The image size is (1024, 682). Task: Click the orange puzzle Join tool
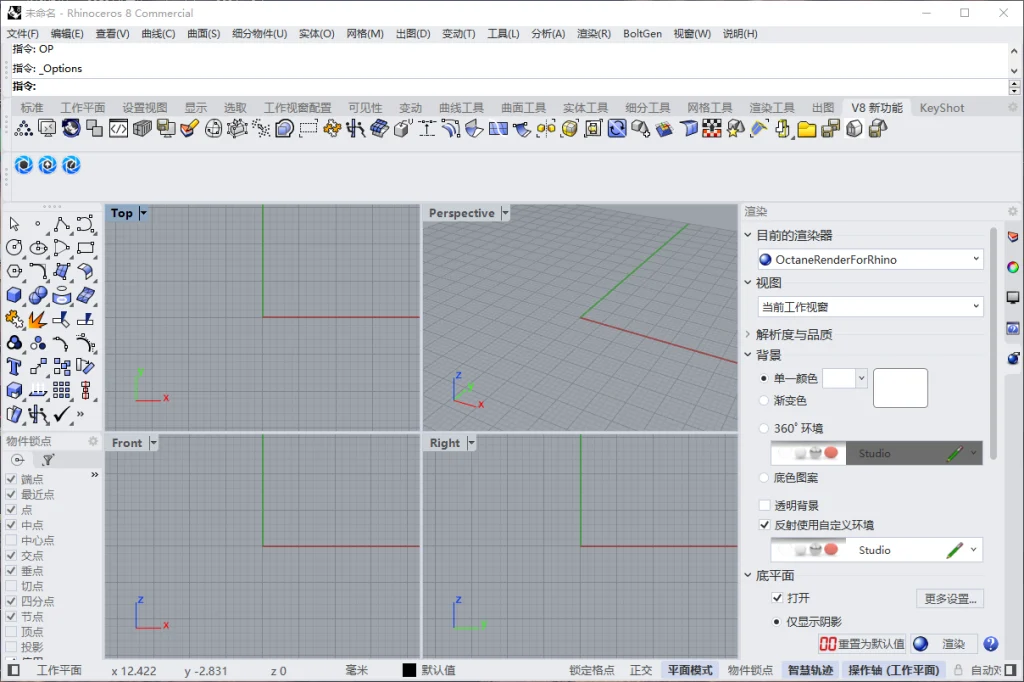14,319
